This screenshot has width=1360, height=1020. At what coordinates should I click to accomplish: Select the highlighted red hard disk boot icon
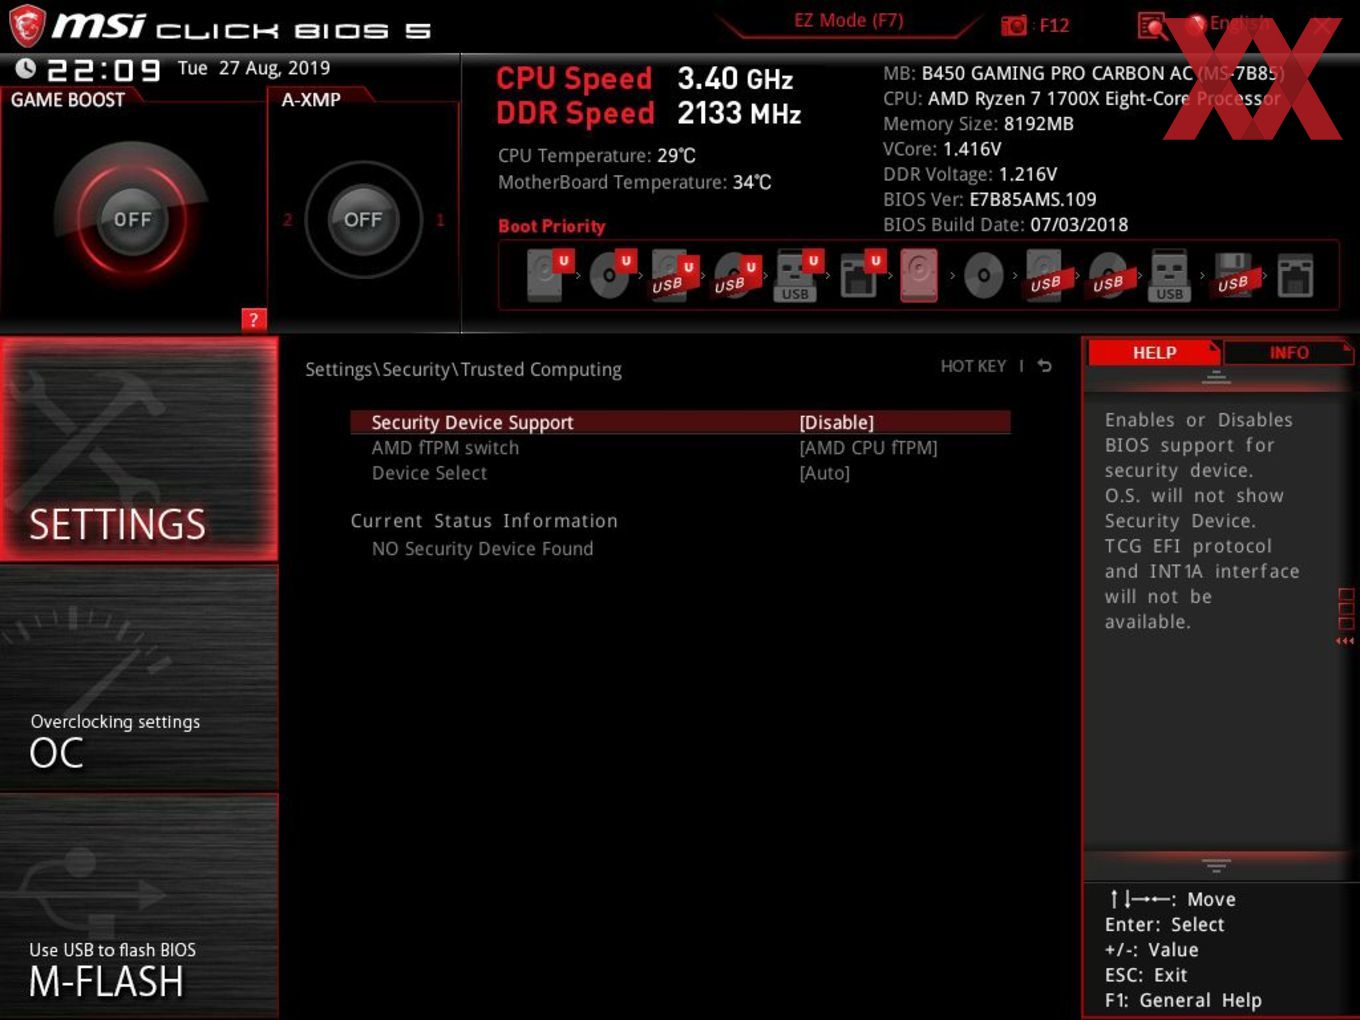tap(920, 276)
